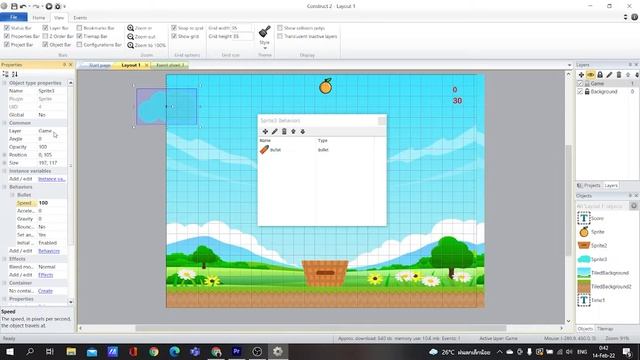Click the Zoom in magnifier
This screenshot has width=640, height=360.
tap(130, 28)
